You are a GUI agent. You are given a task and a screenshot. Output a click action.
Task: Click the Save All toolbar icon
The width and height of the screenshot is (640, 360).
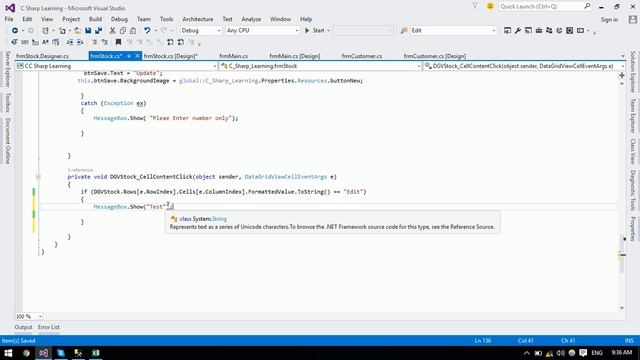coord(98,31)
